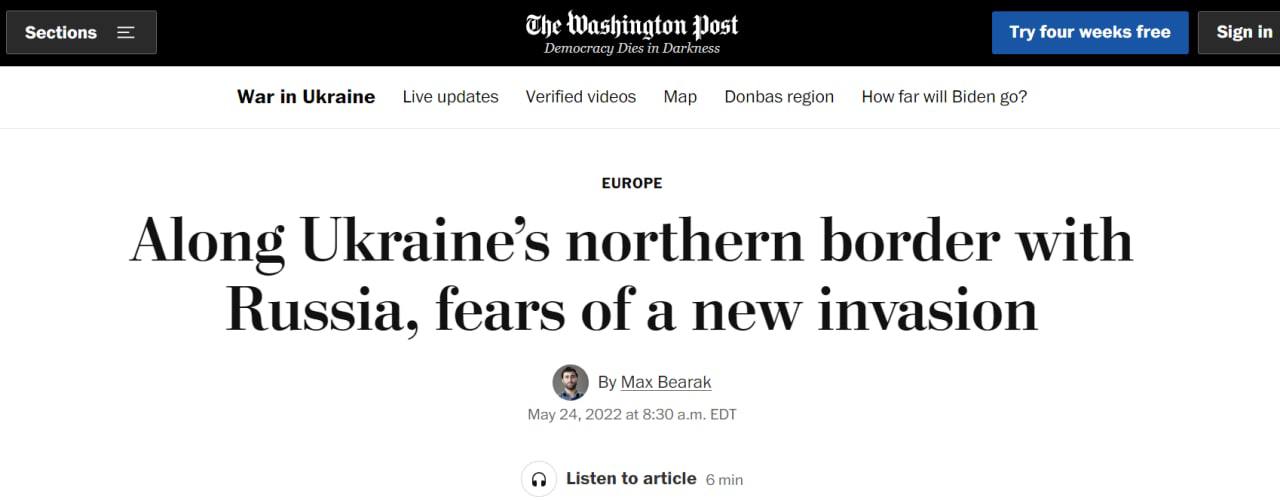Open the Donbas region link
Image resolution: width=1280 pixels, height=500 pixels.
(x=779, y=97)
